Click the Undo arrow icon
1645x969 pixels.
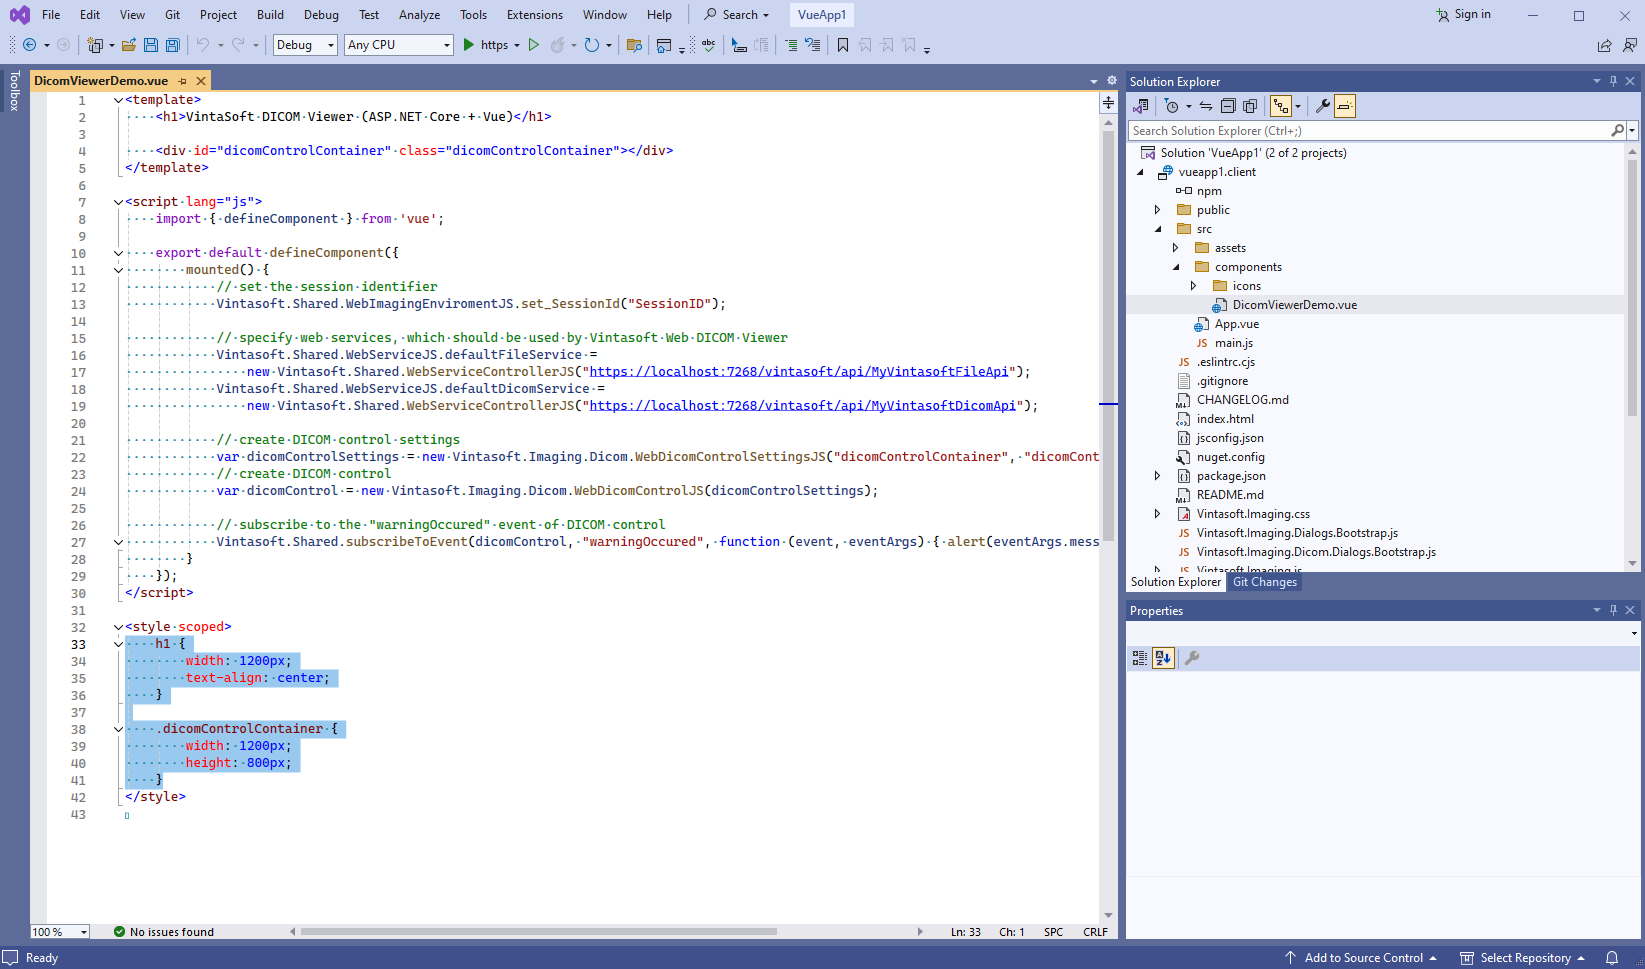[203, 45]
